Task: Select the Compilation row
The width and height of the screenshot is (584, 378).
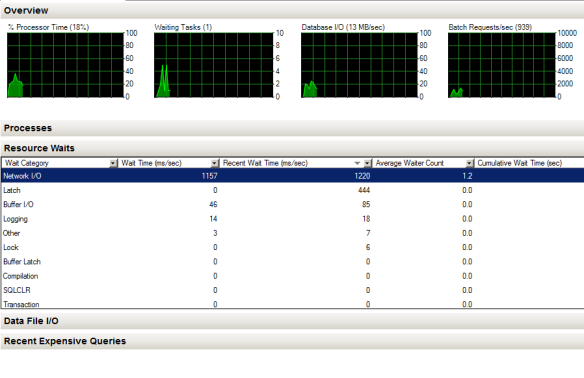Action: (292, 276)
